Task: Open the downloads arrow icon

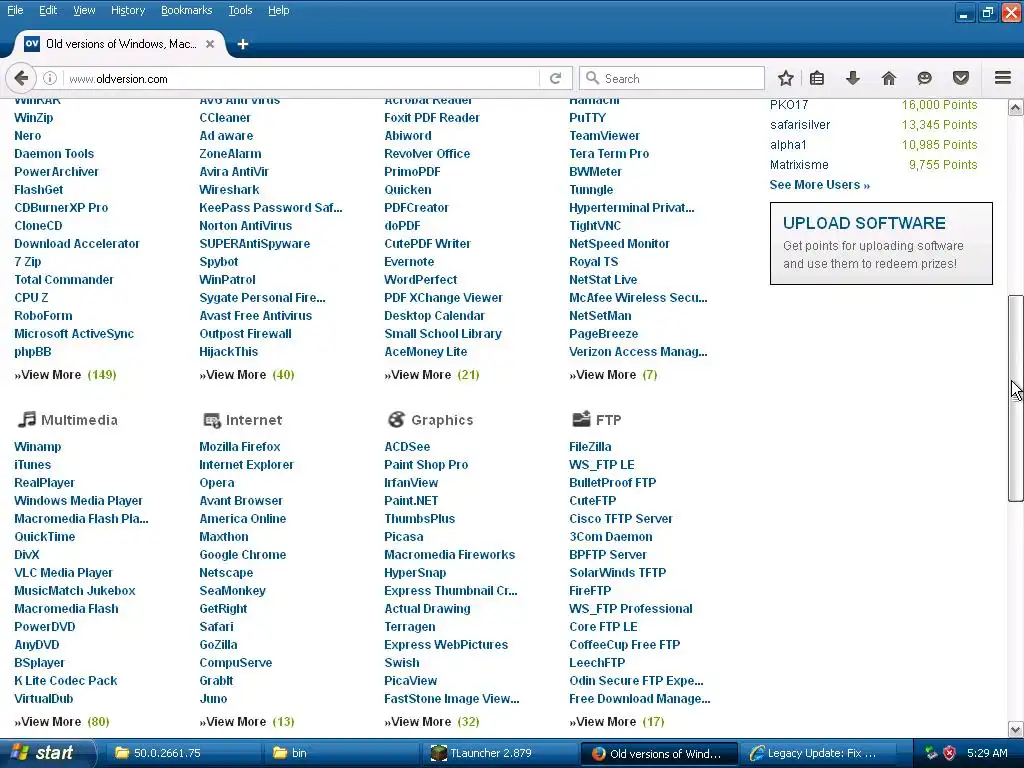Action: point(852,78)
